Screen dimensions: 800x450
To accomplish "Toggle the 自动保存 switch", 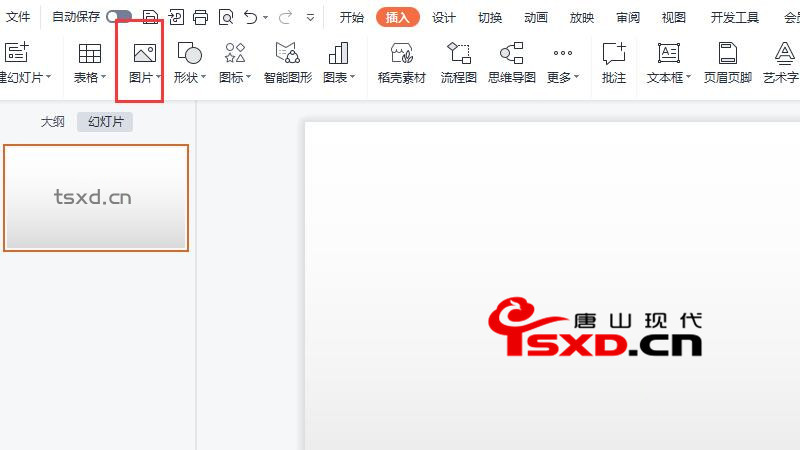I will (119, 17).
